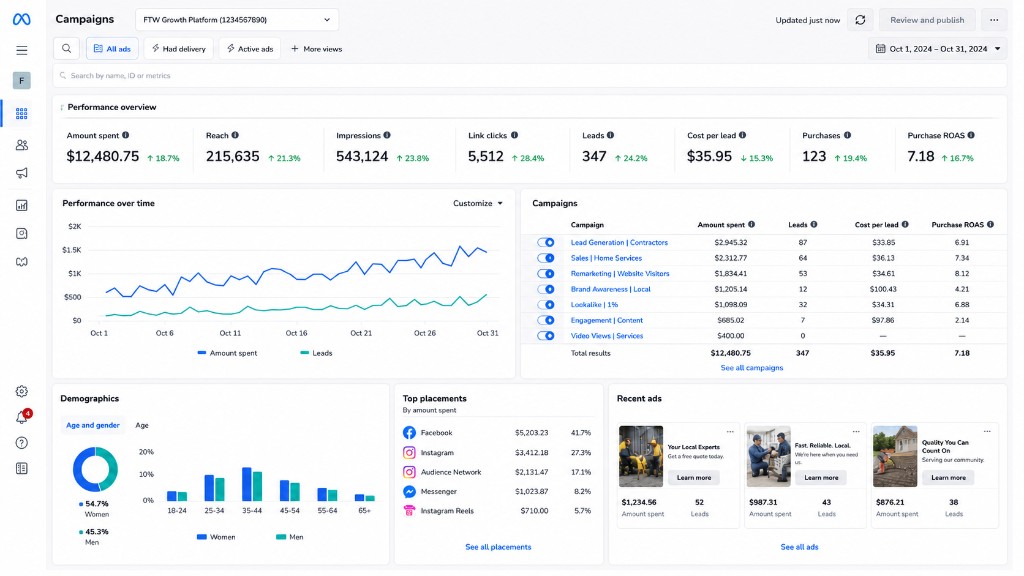Click the F account avatar
Screen dimensions: 1024x576
point(22,80)
